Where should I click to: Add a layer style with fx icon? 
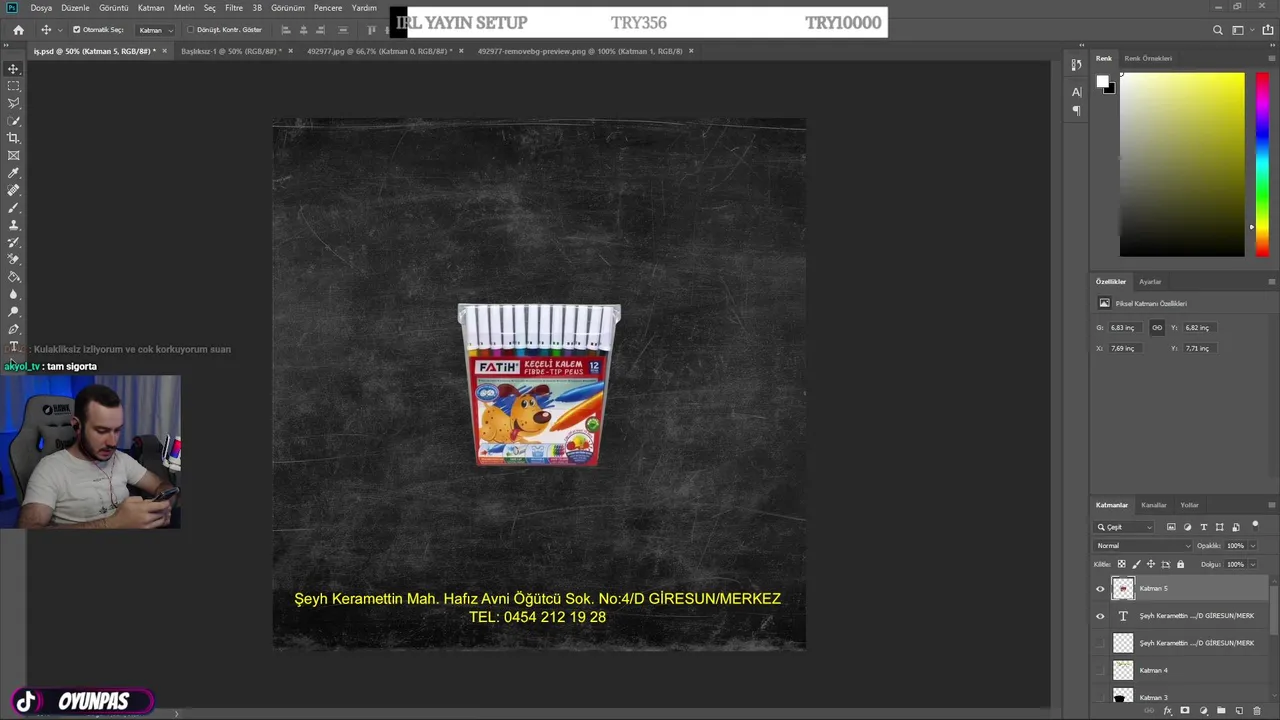click(x=1167, y=711)
